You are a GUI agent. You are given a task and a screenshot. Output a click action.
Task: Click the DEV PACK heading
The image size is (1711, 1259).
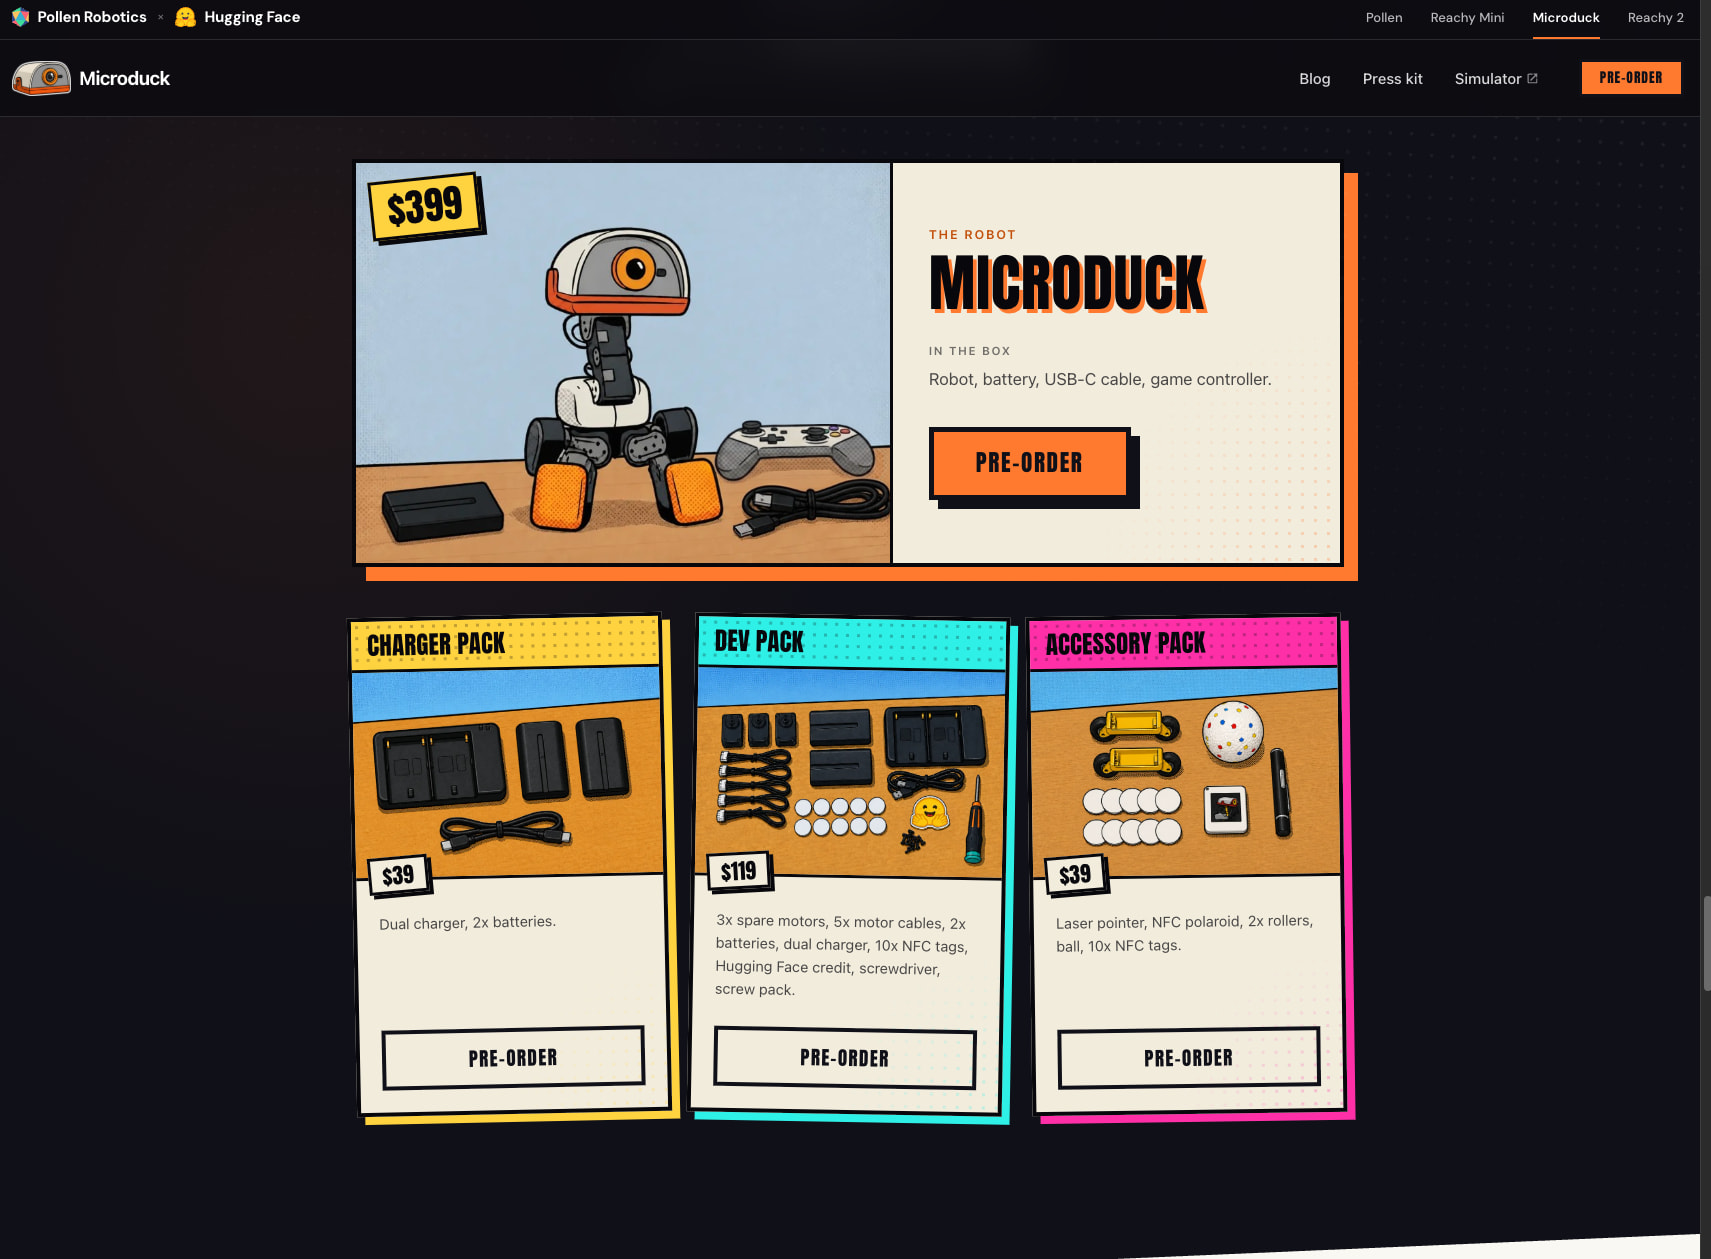[759, 641]
